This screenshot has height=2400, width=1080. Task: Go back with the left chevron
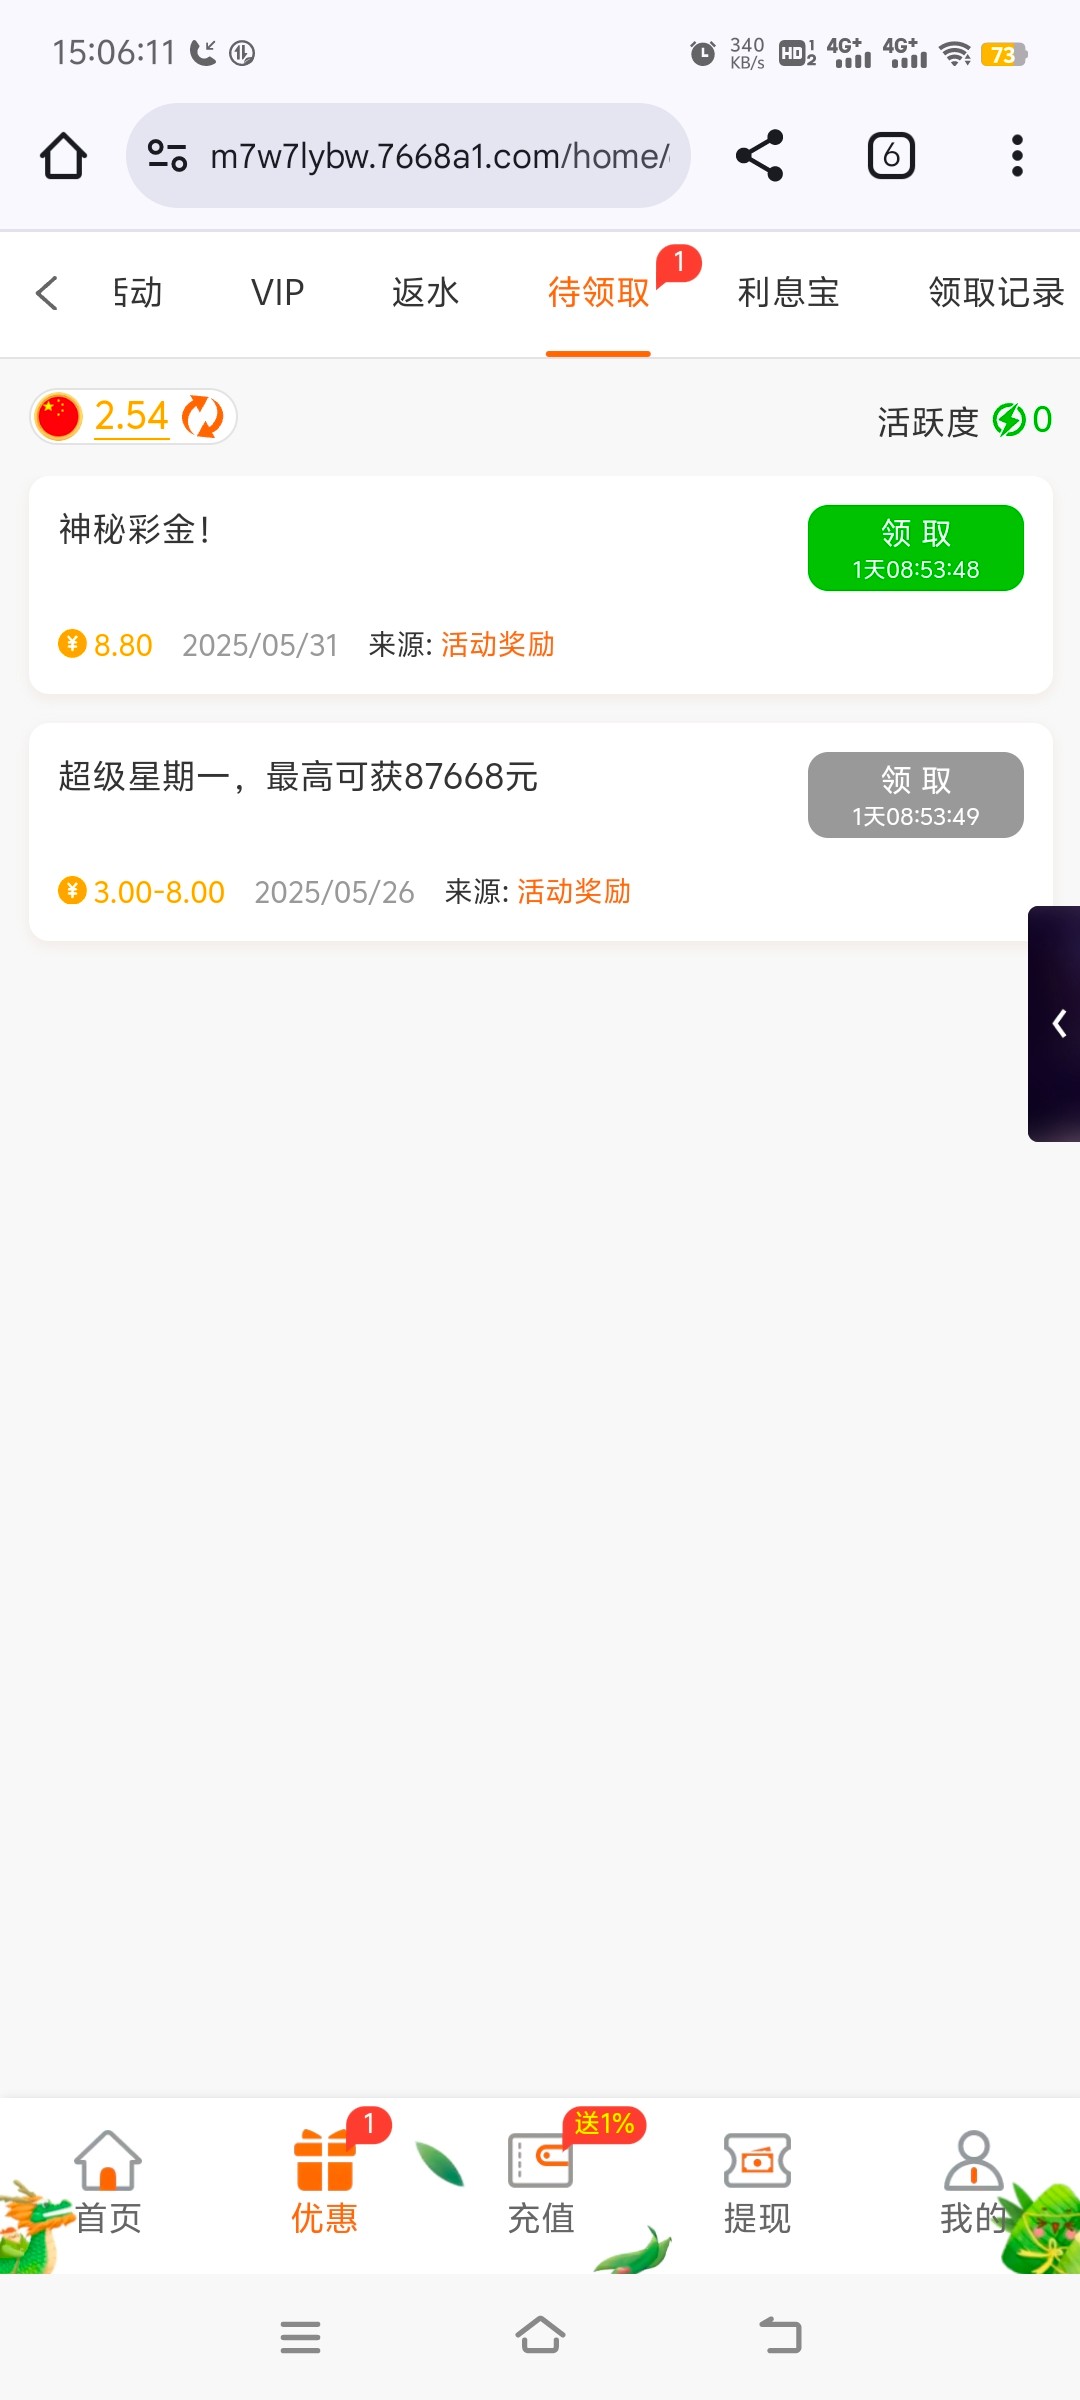[x=47, y=293]
